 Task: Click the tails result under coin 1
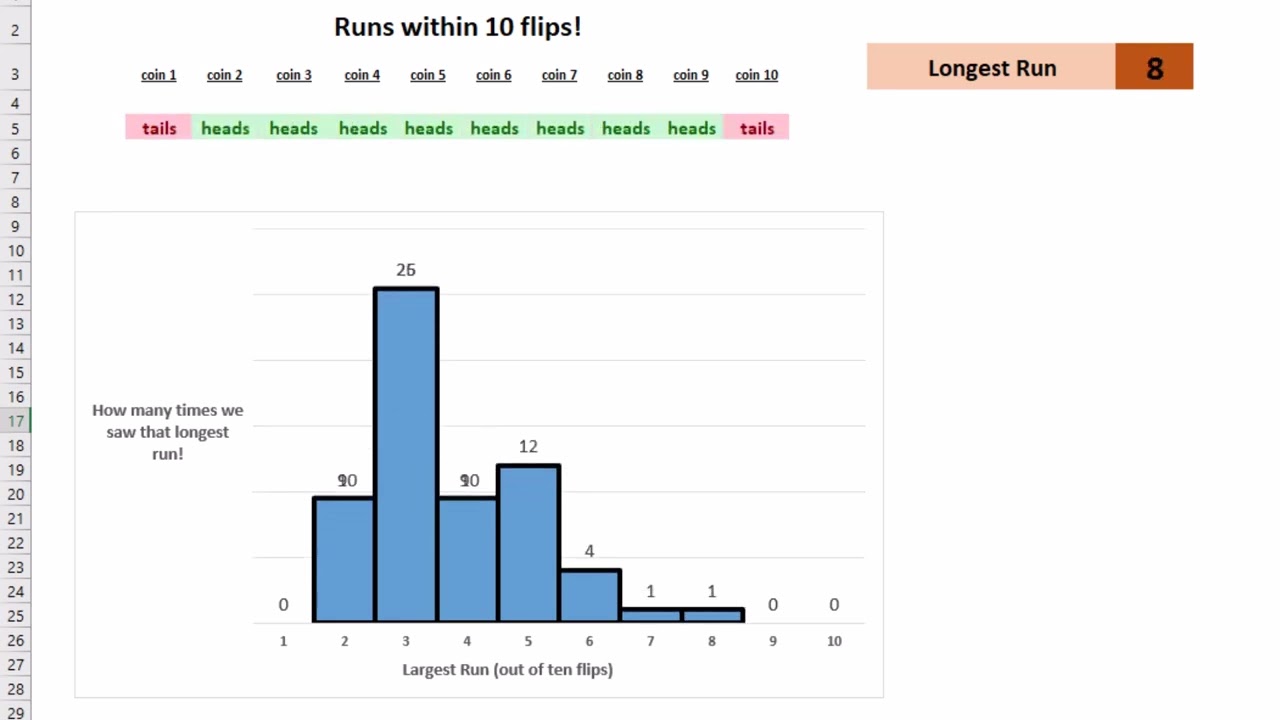coord(158,128)
